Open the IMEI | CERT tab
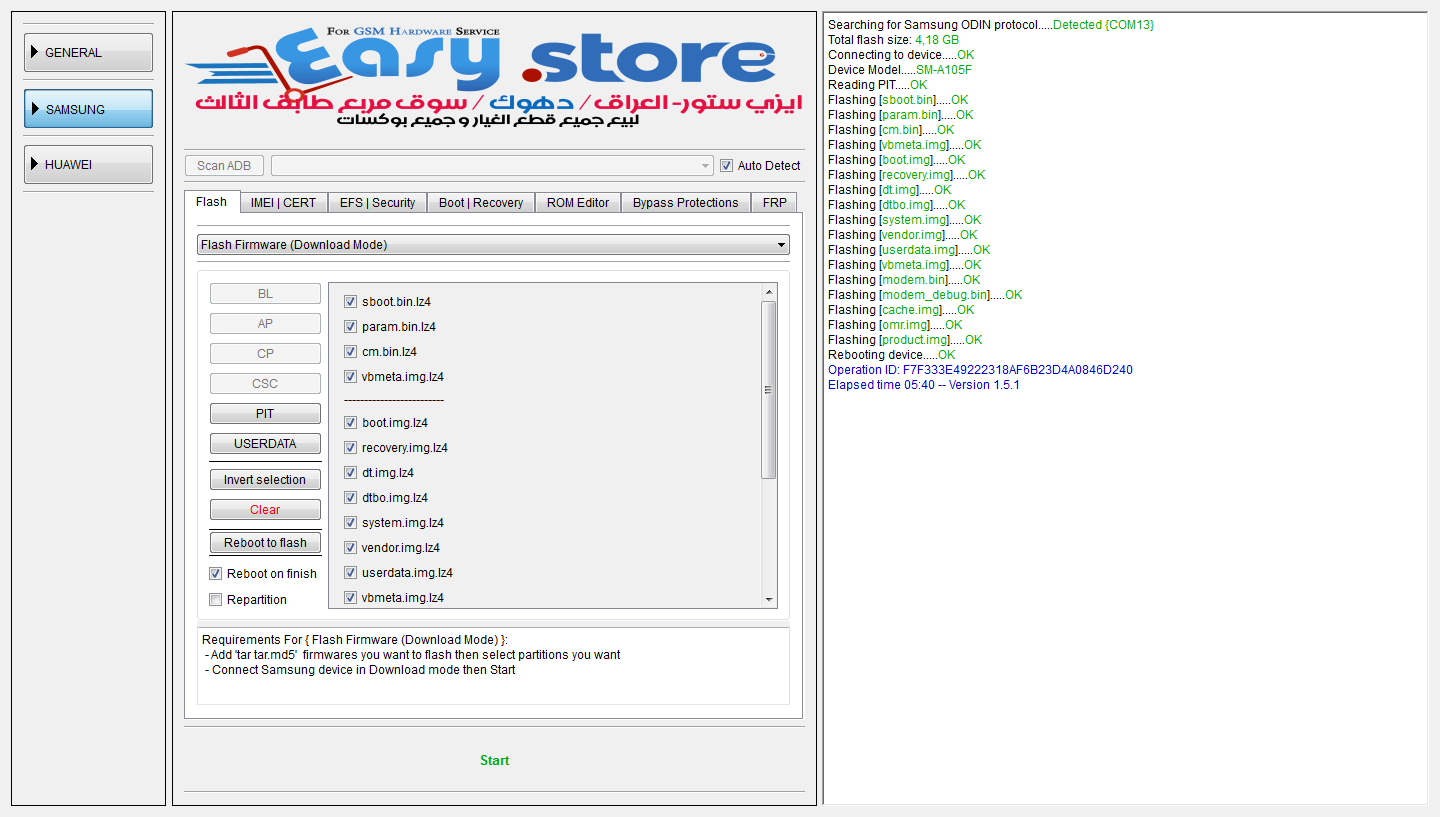Screen dimensions: 1440x817 [x=283, y=203]
